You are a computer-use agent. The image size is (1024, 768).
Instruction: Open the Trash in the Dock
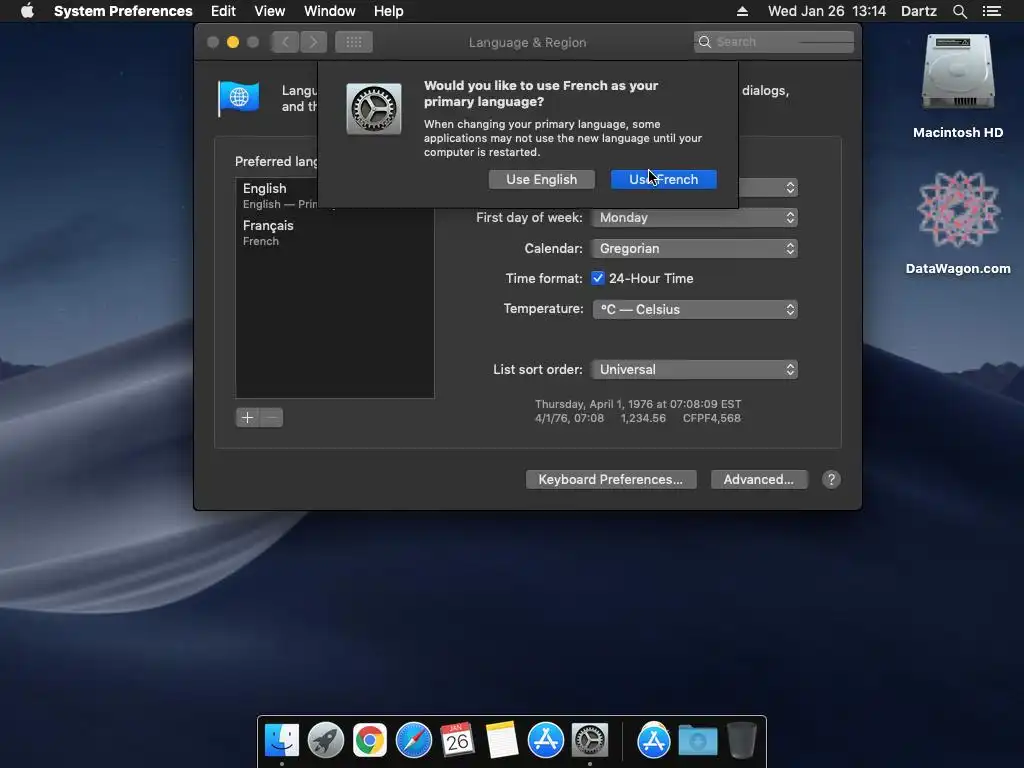741,740
